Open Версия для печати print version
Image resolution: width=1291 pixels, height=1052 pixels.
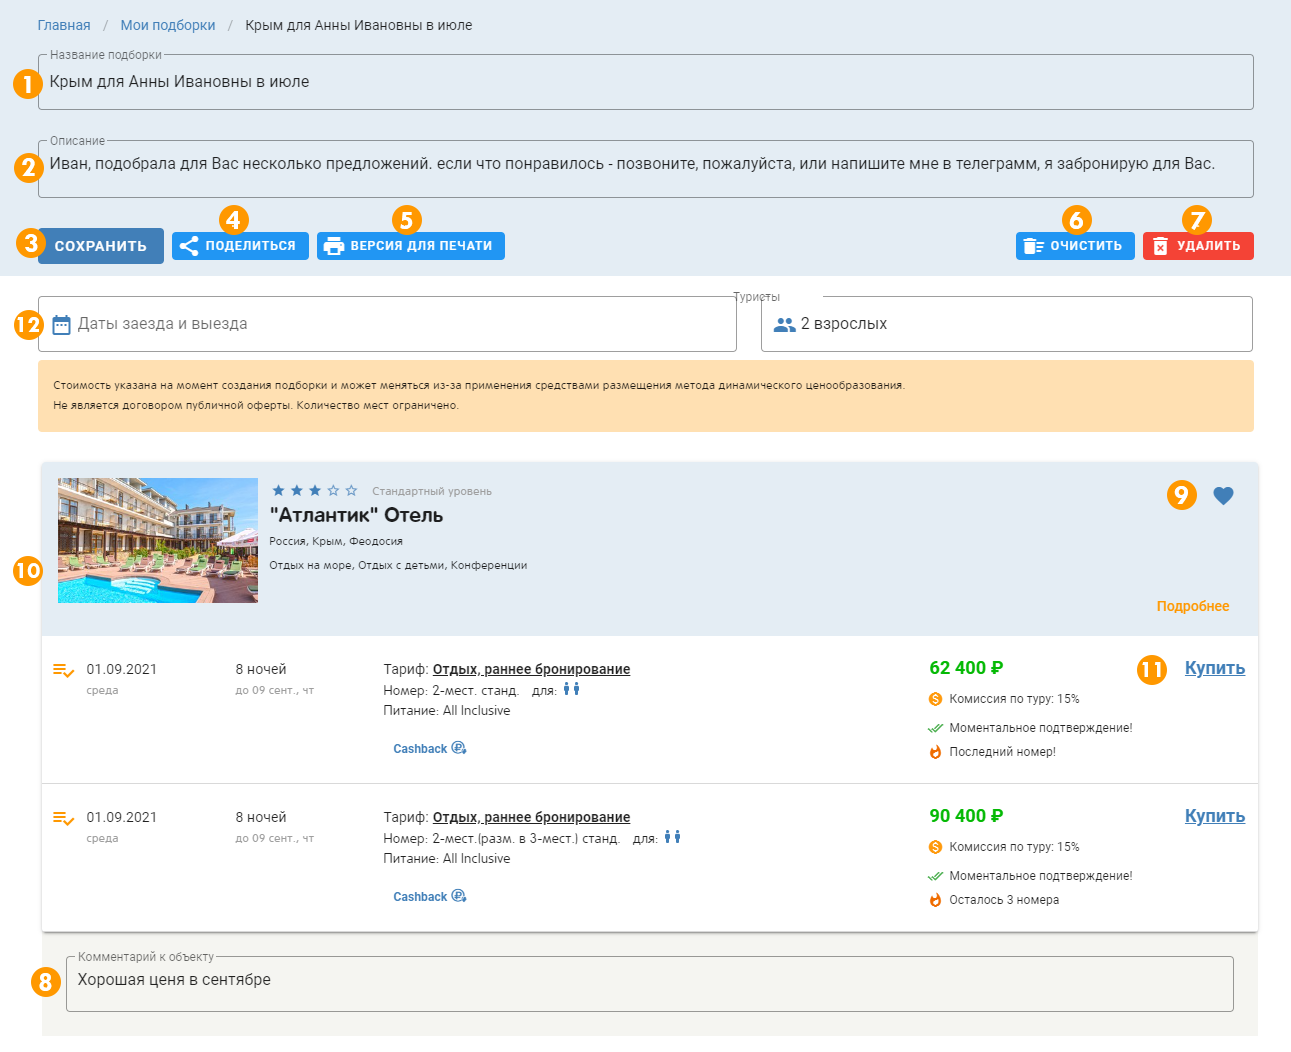410,246
